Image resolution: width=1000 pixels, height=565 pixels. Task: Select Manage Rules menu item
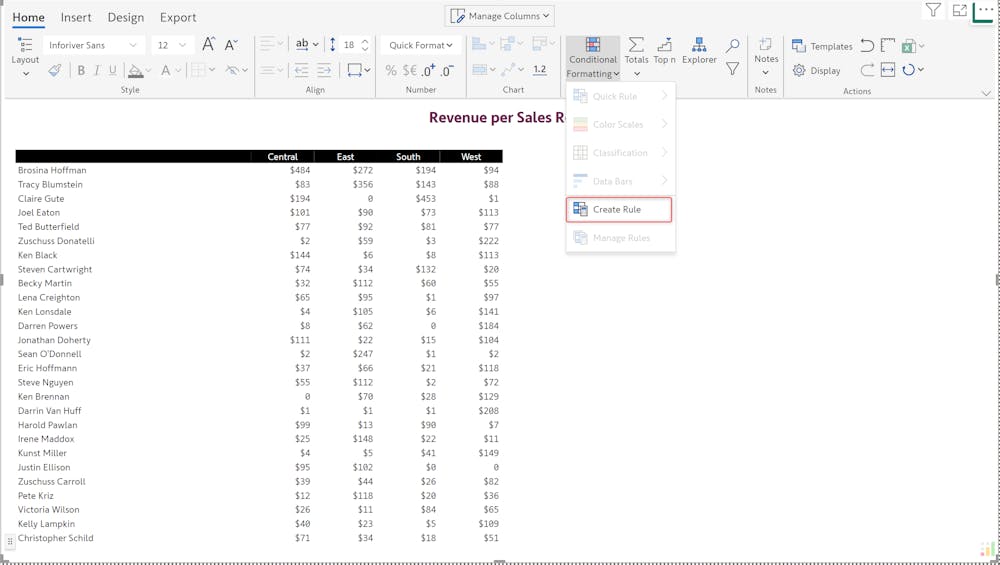620,238
